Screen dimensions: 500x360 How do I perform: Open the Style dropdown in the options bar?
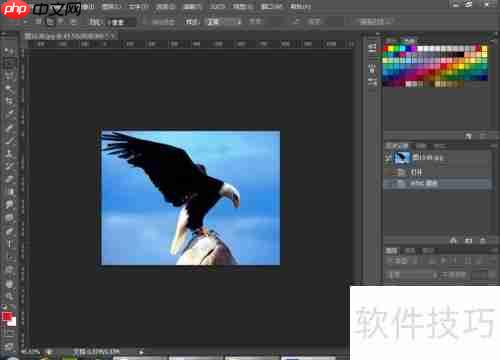click(224, 22)
